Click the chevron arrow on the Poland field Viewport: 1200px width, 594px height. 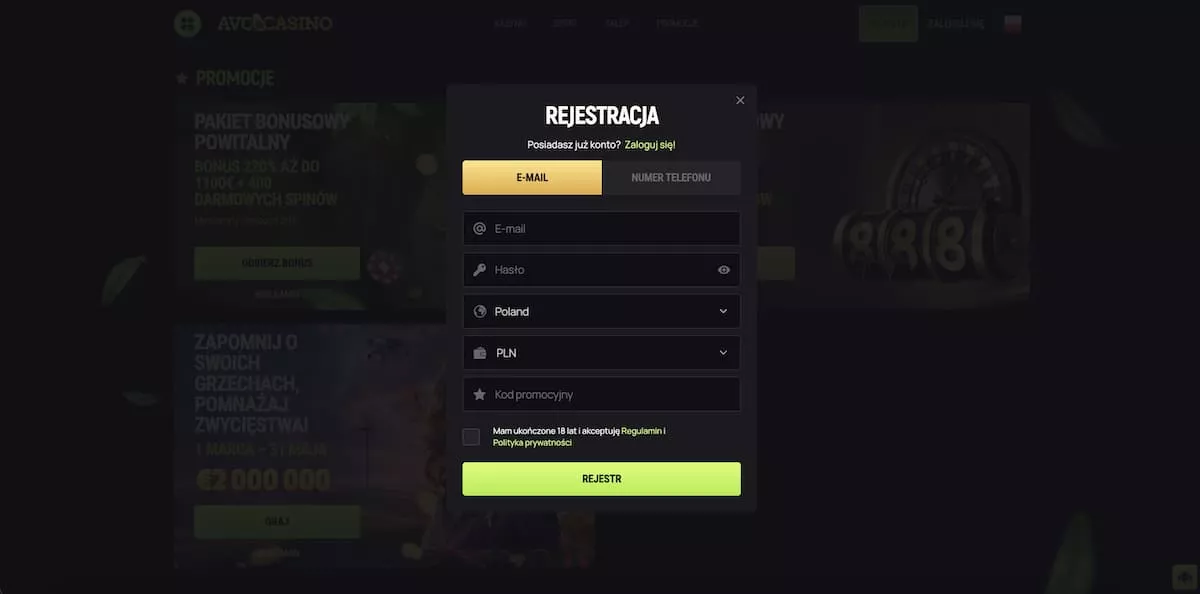pyautogui.click(x=723, y=311)
